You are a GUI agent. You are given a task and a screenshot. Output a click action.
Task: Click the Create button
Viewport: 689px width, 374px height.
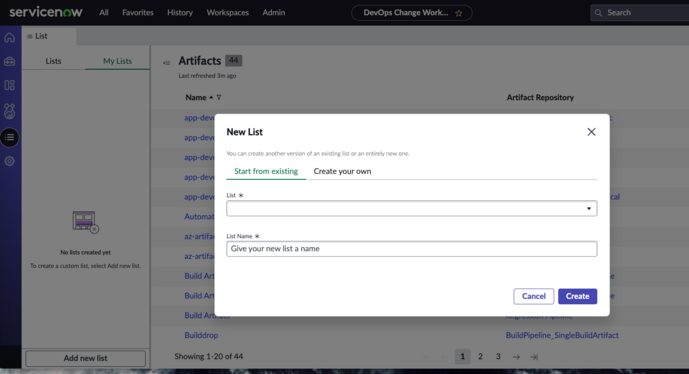coord(577,296)
